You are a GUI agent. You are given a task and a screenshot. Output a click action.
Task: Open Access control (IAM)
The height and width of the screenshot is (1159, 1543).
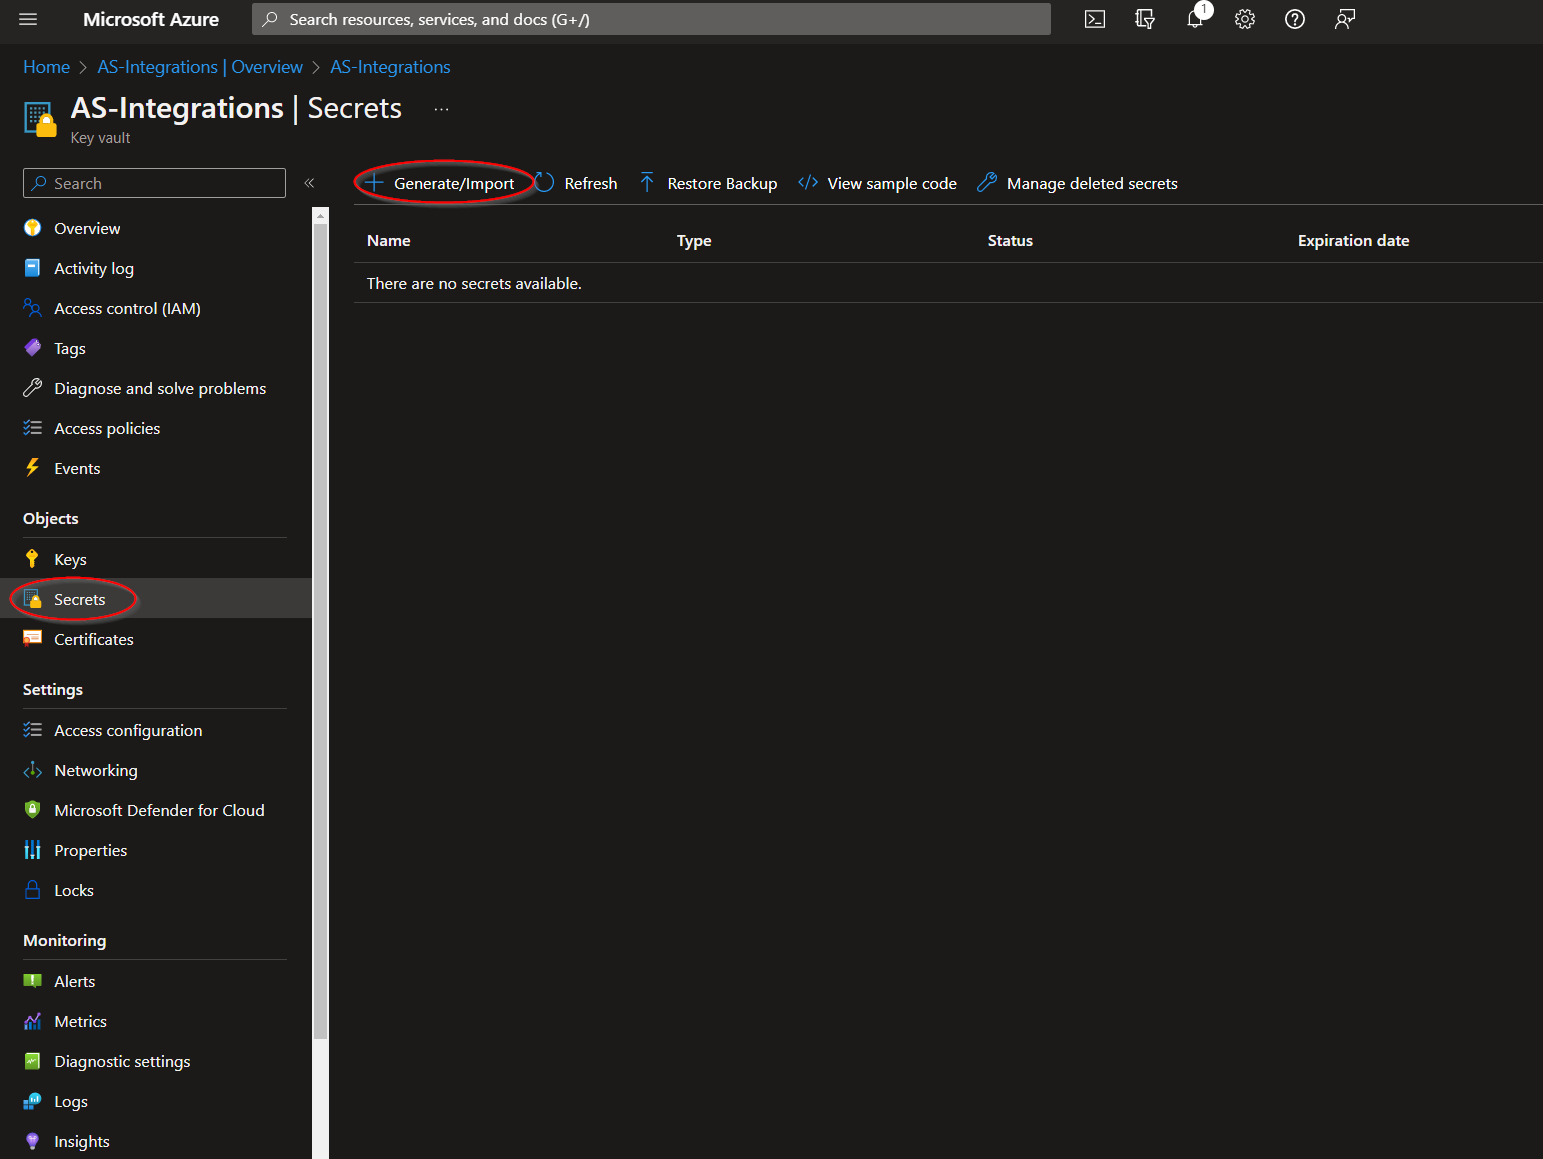coord(127,308)
